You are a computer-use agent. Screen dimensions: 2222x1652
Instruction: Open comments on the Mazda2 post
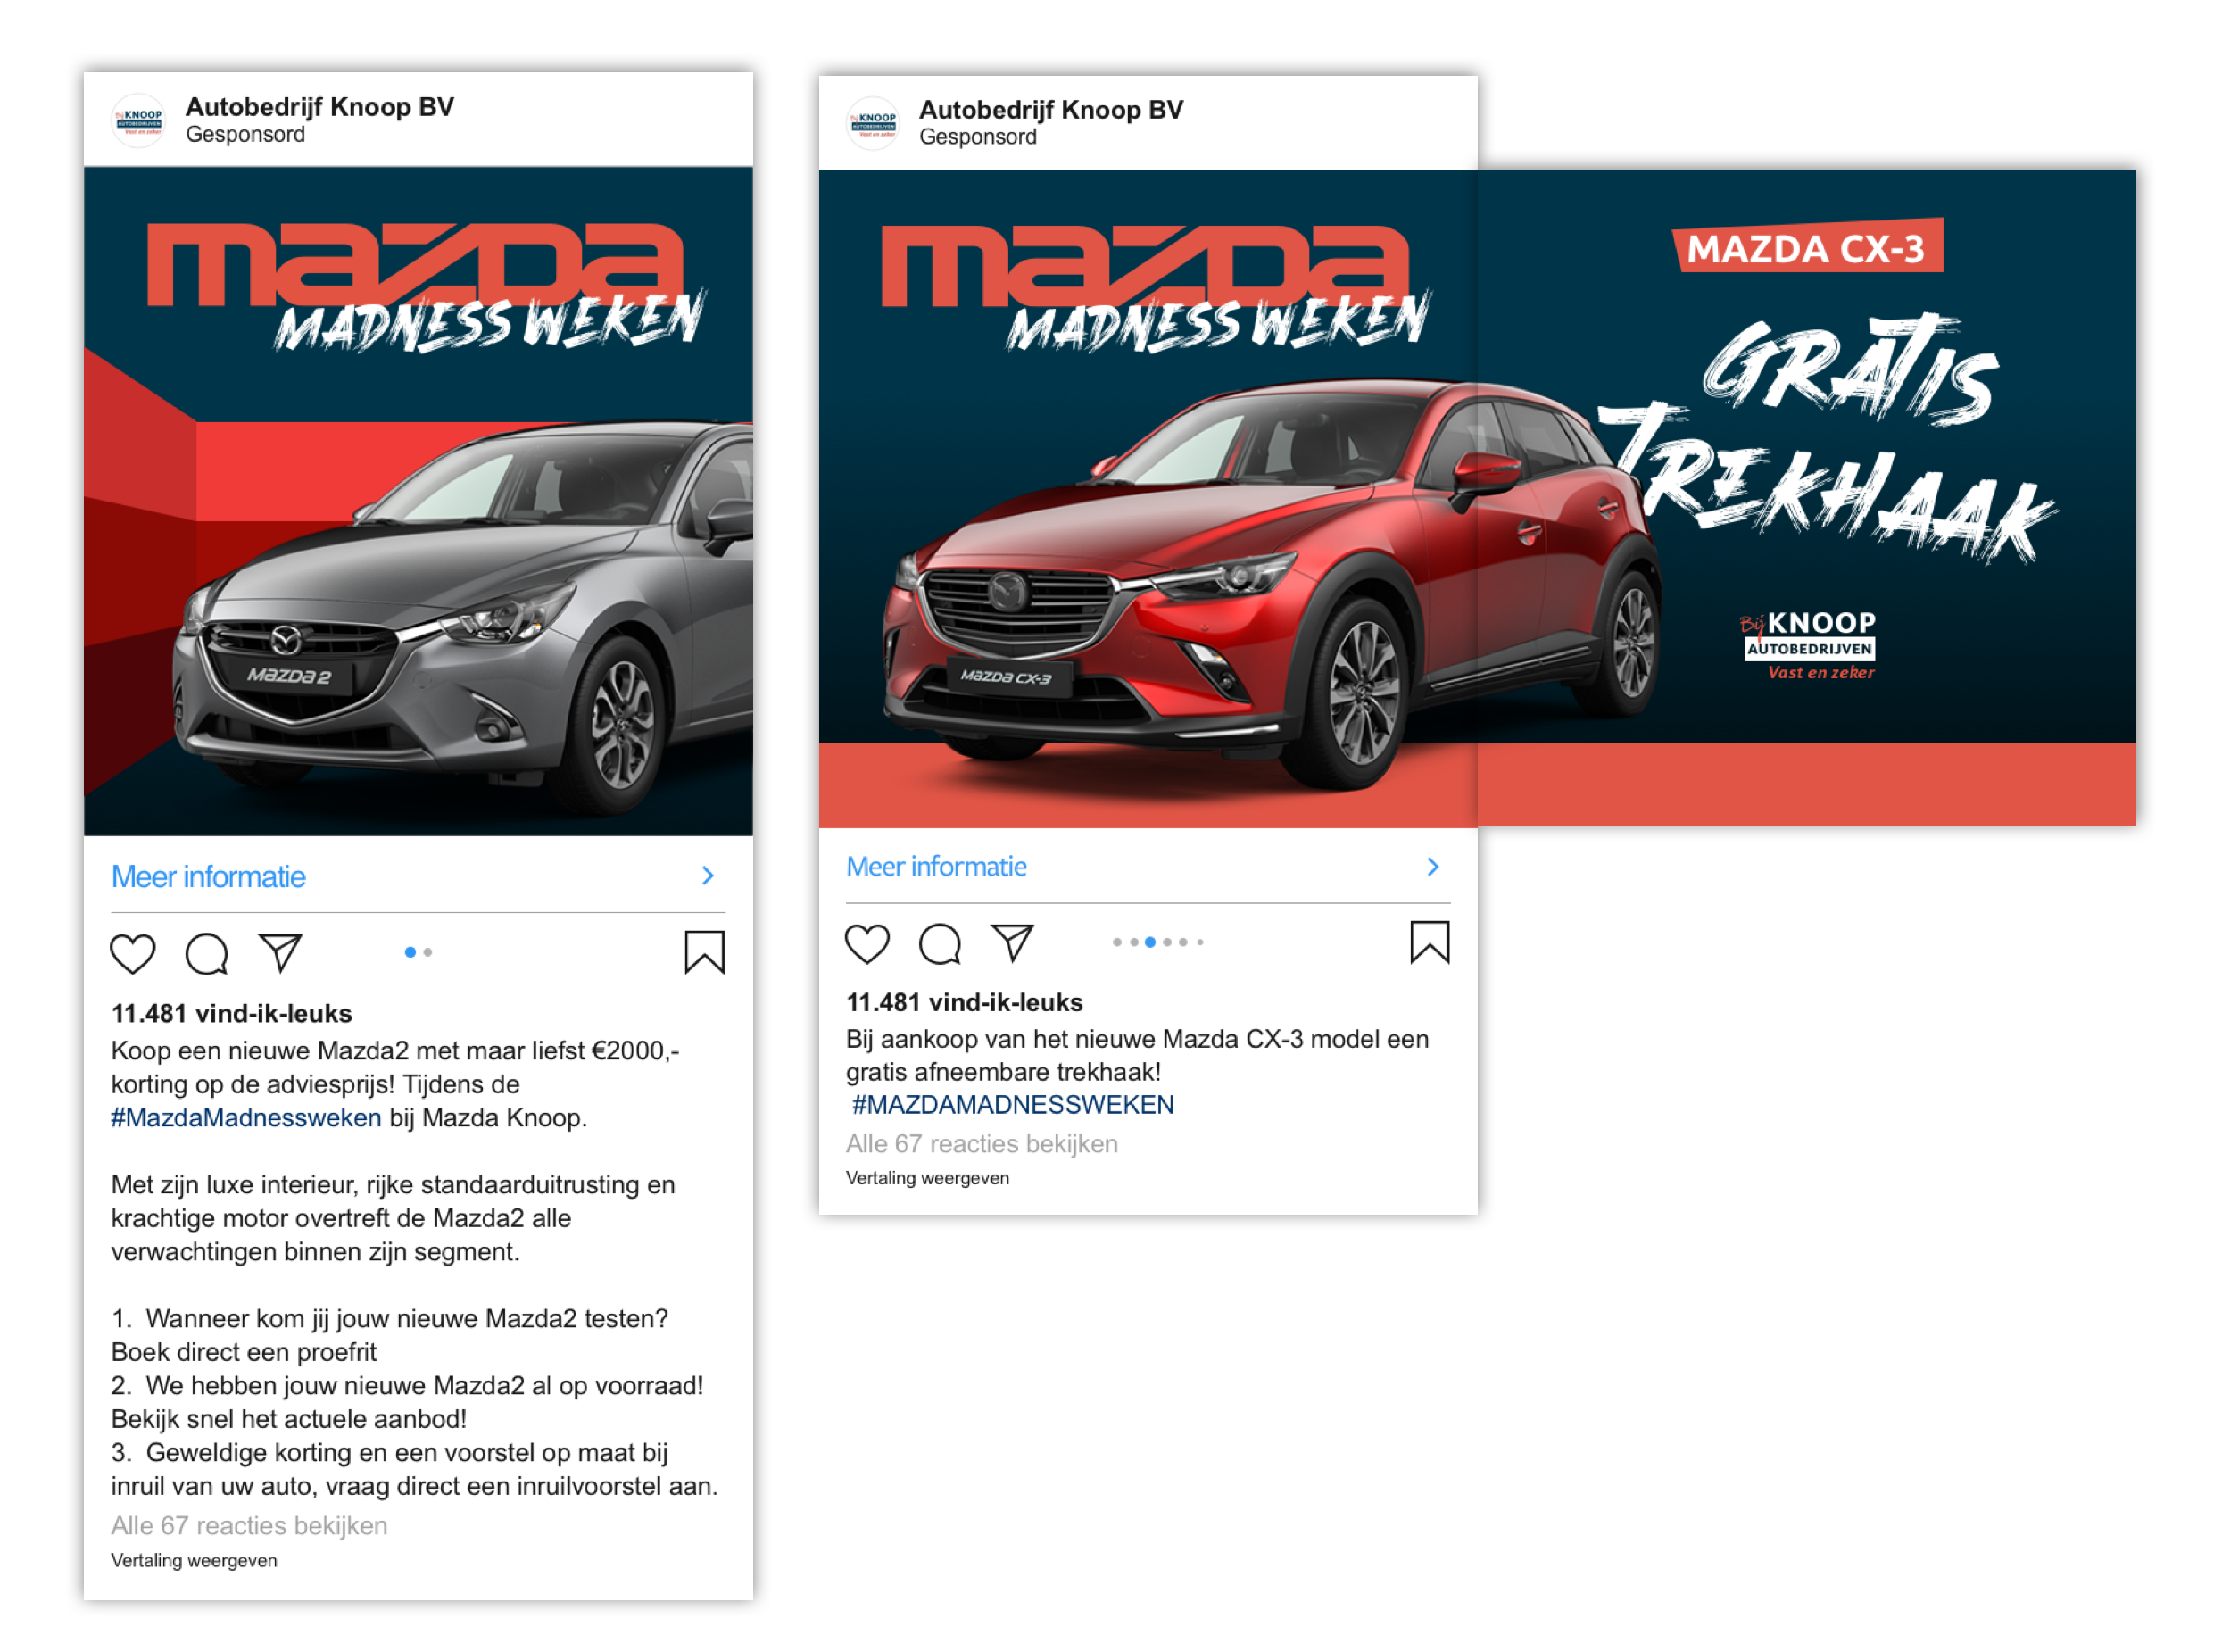tap(207, 953)
